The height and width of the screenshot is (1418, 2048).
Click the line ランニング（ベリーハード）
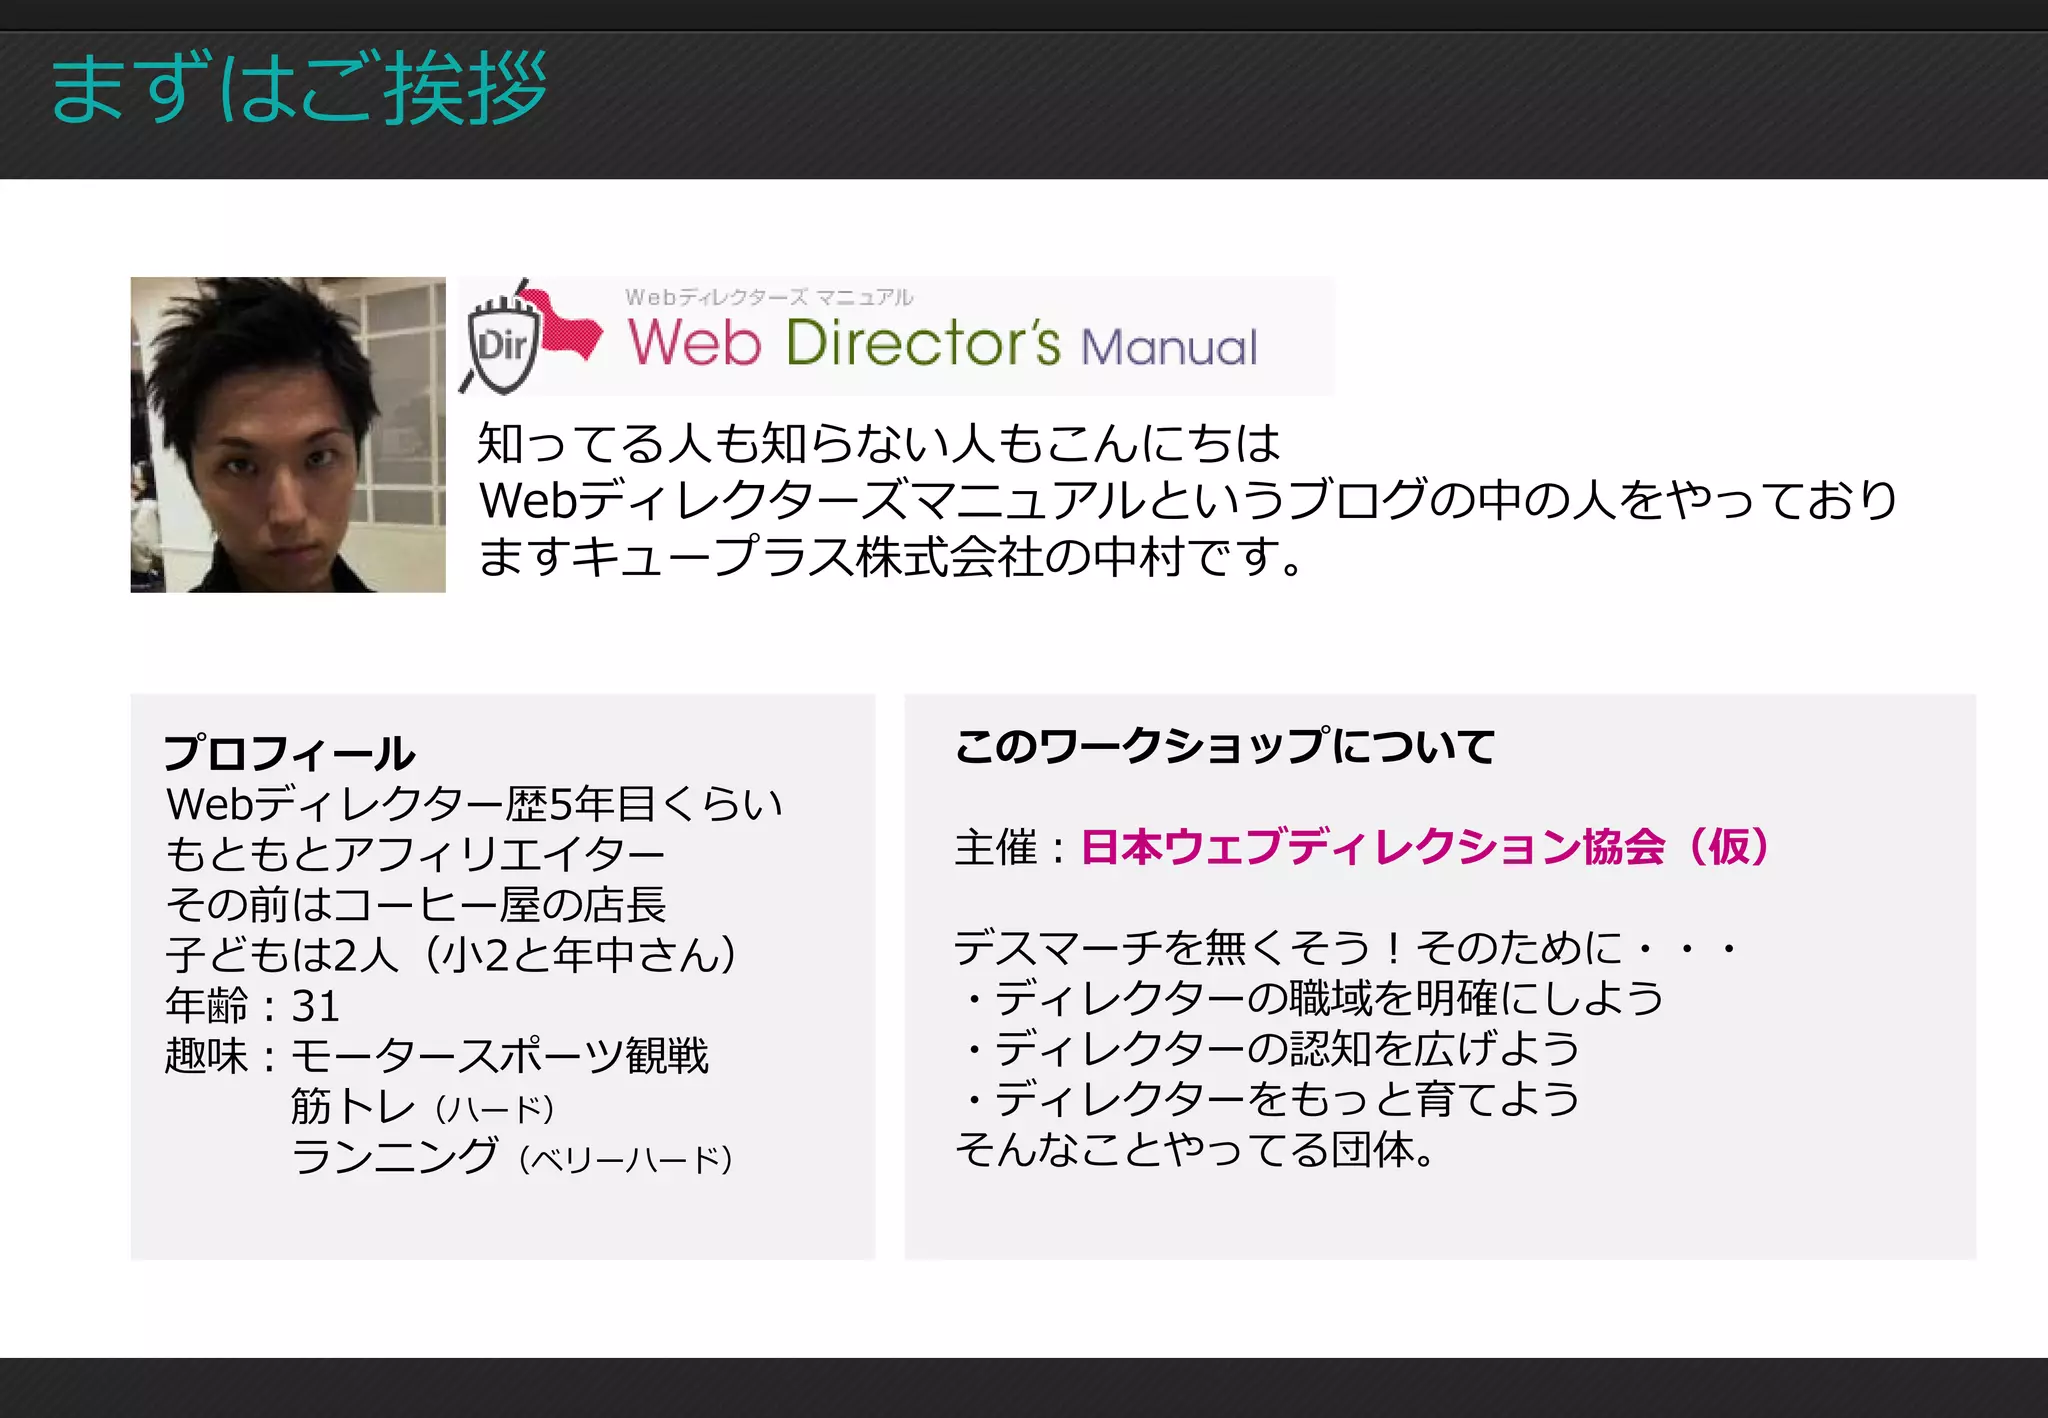[x=512, y=1157]
